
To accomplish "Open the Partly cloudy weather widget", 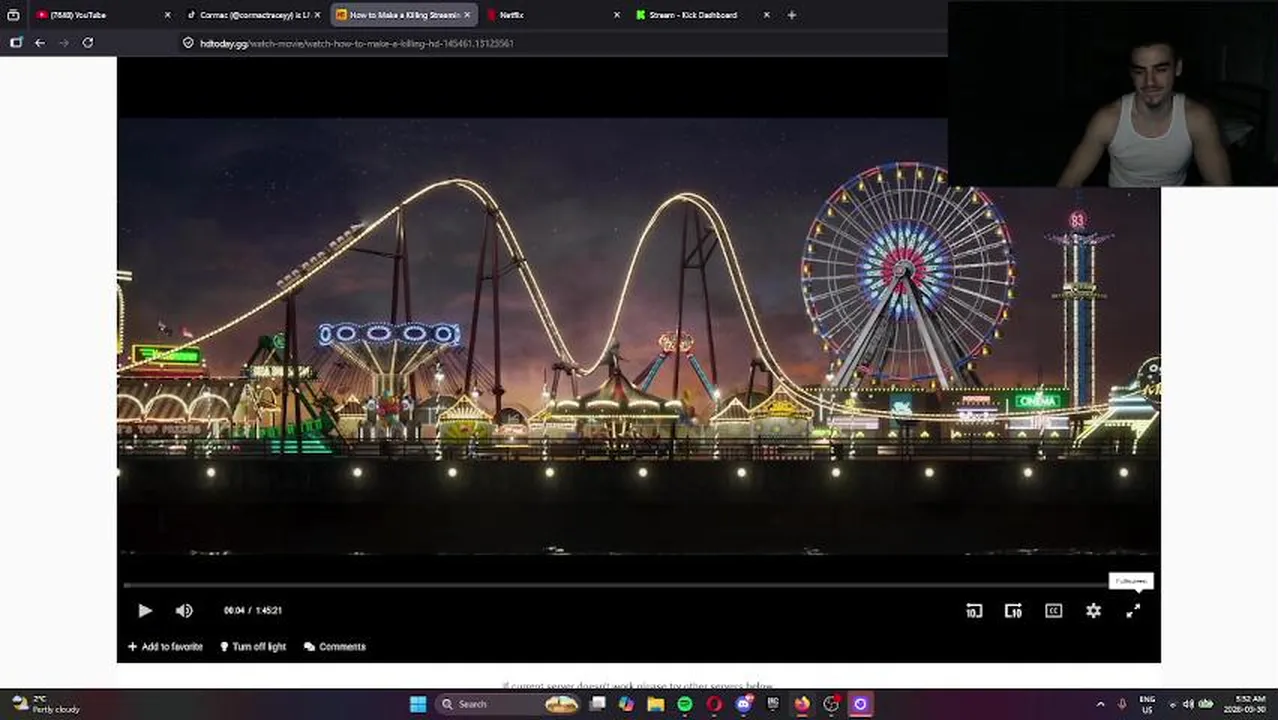I will [45, 704].
